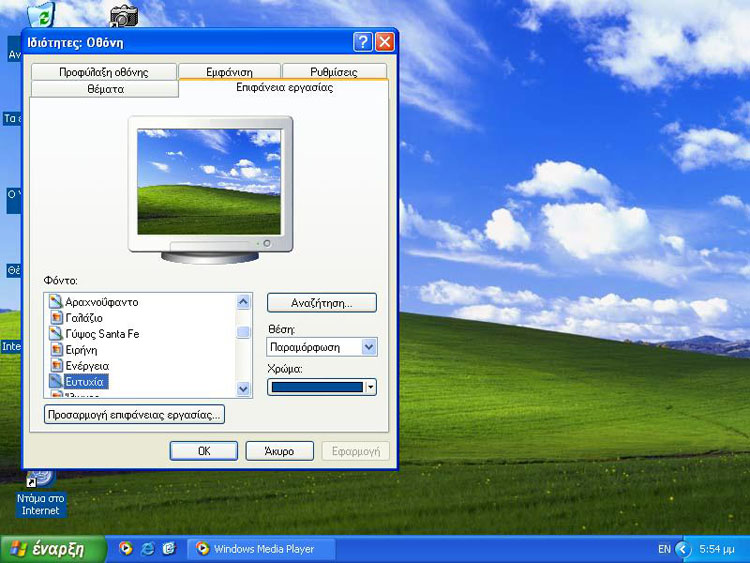This screenshot has width=750, height=563.
Task: Switch to the Θέματα tab
Action: click(x=105, y=89)
